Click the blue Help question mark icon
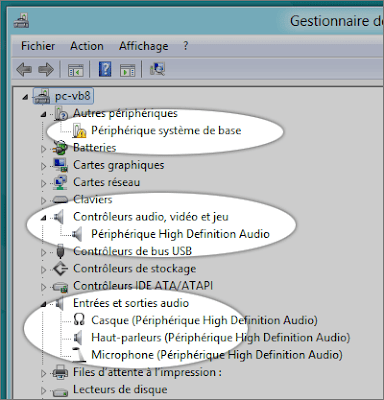 click(x=105, y=69)
